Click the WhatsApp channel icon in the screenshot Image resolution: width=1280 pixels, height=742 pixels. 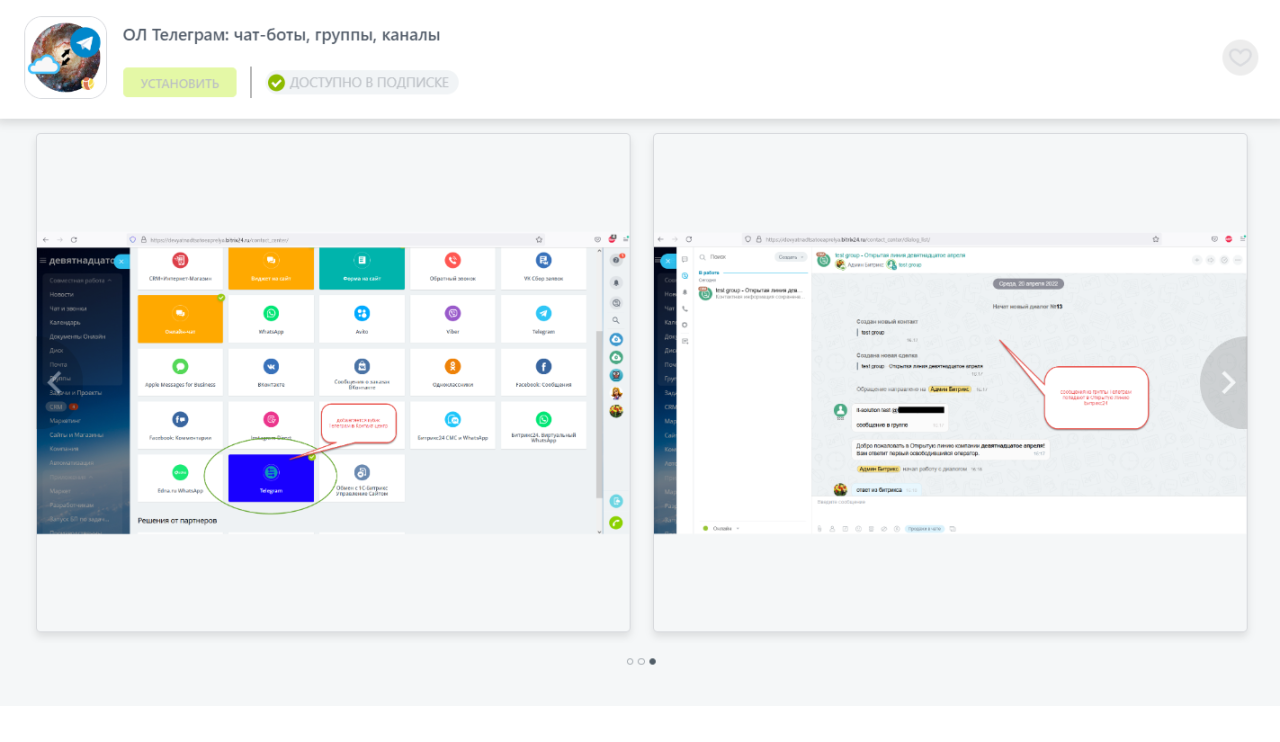pos(271,314)
